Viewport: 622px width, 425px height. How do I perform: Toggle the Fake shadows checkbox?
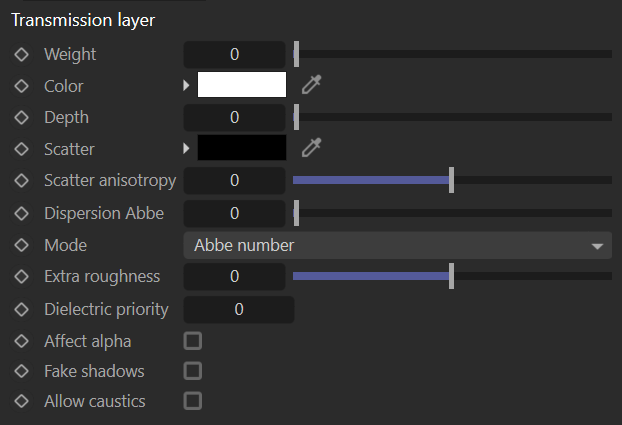[x=193, y=371]
